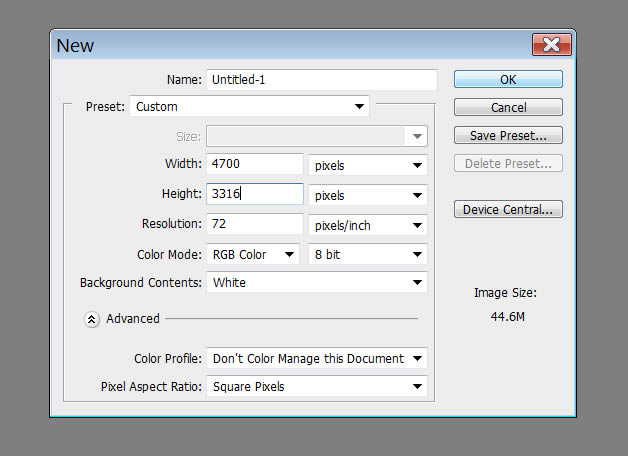
Task: Click the Advanced label text
Action: 133,319
